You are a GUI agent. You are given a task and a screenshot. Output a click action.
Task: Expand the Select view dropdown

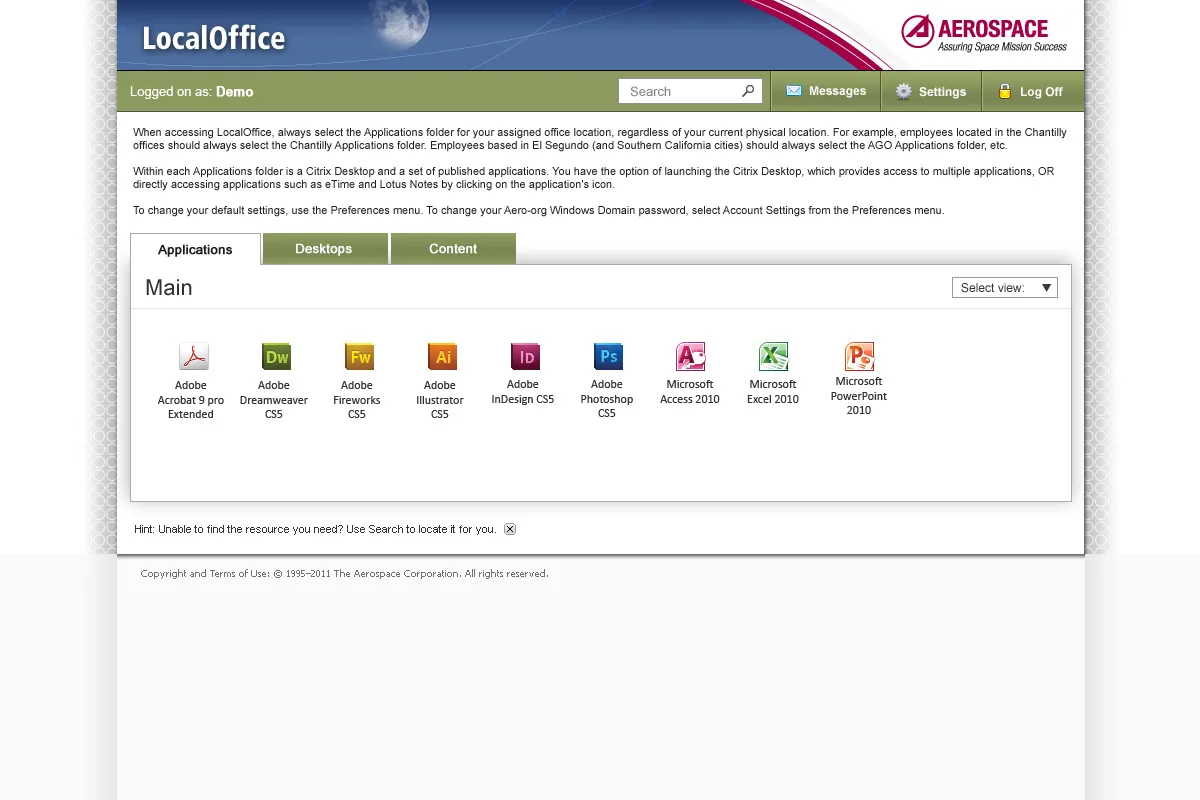(1005, 288)
